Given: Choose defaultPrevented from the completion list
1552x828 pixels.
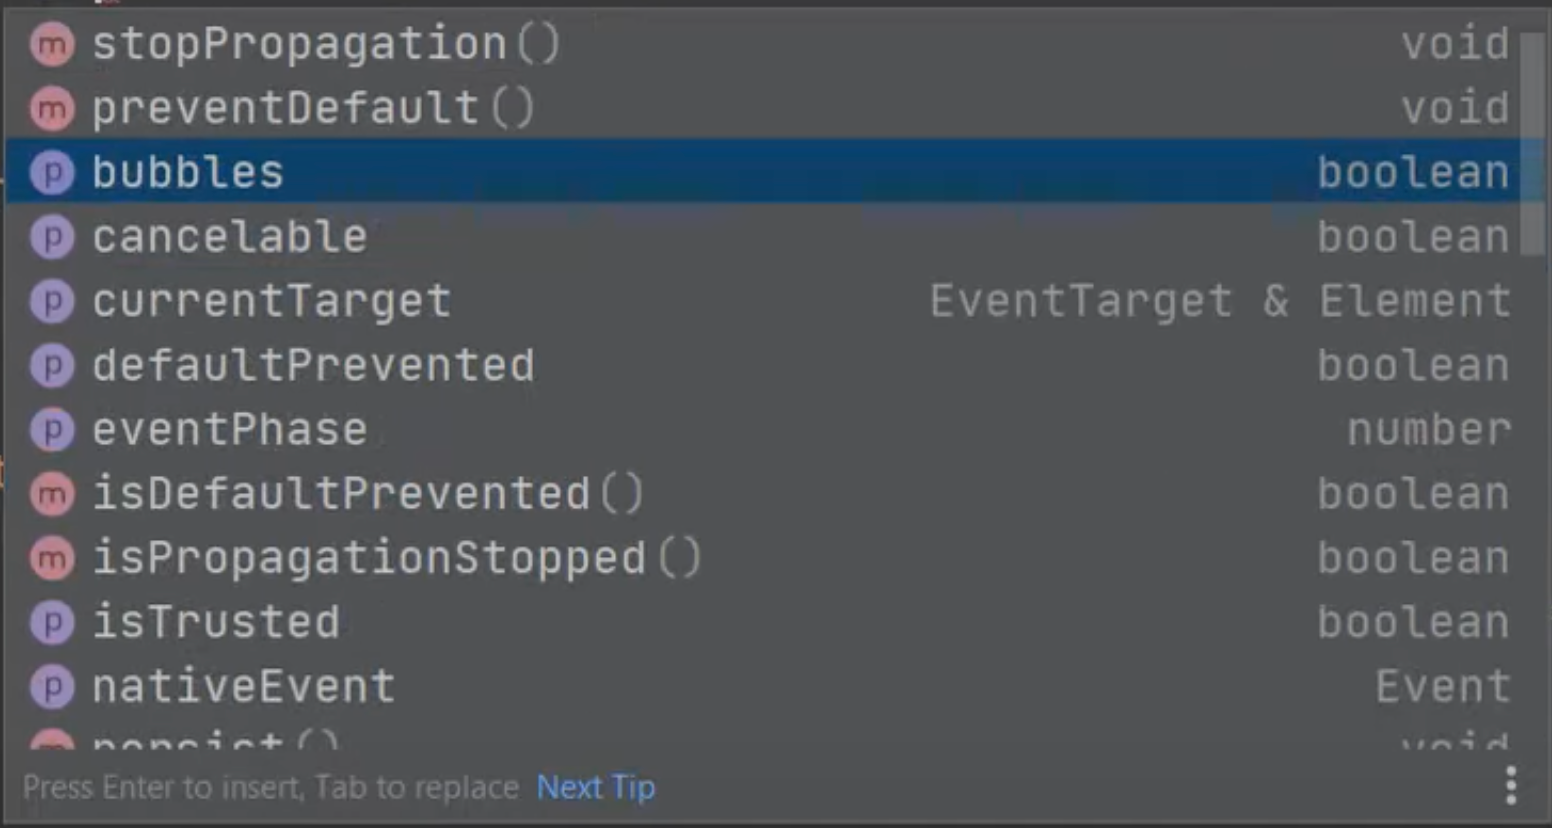Looking at the screenshot, I should pyautogui.click(x=763, y=365).
